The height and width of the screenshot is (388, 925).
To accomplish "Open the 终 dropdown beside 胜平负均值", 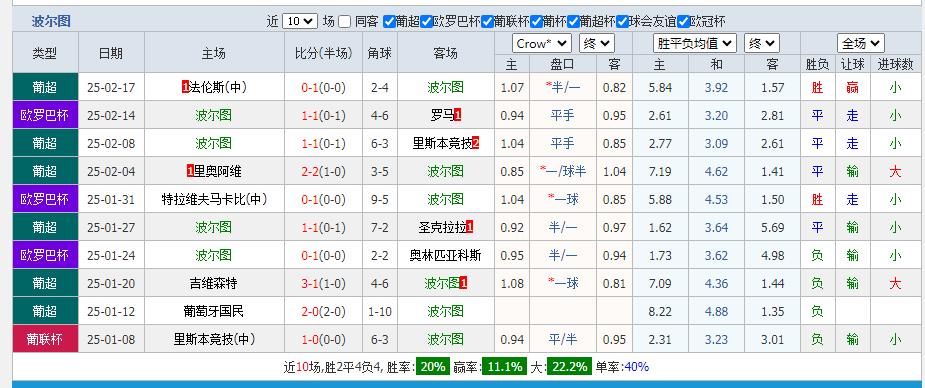I will [x=762, y=44].
